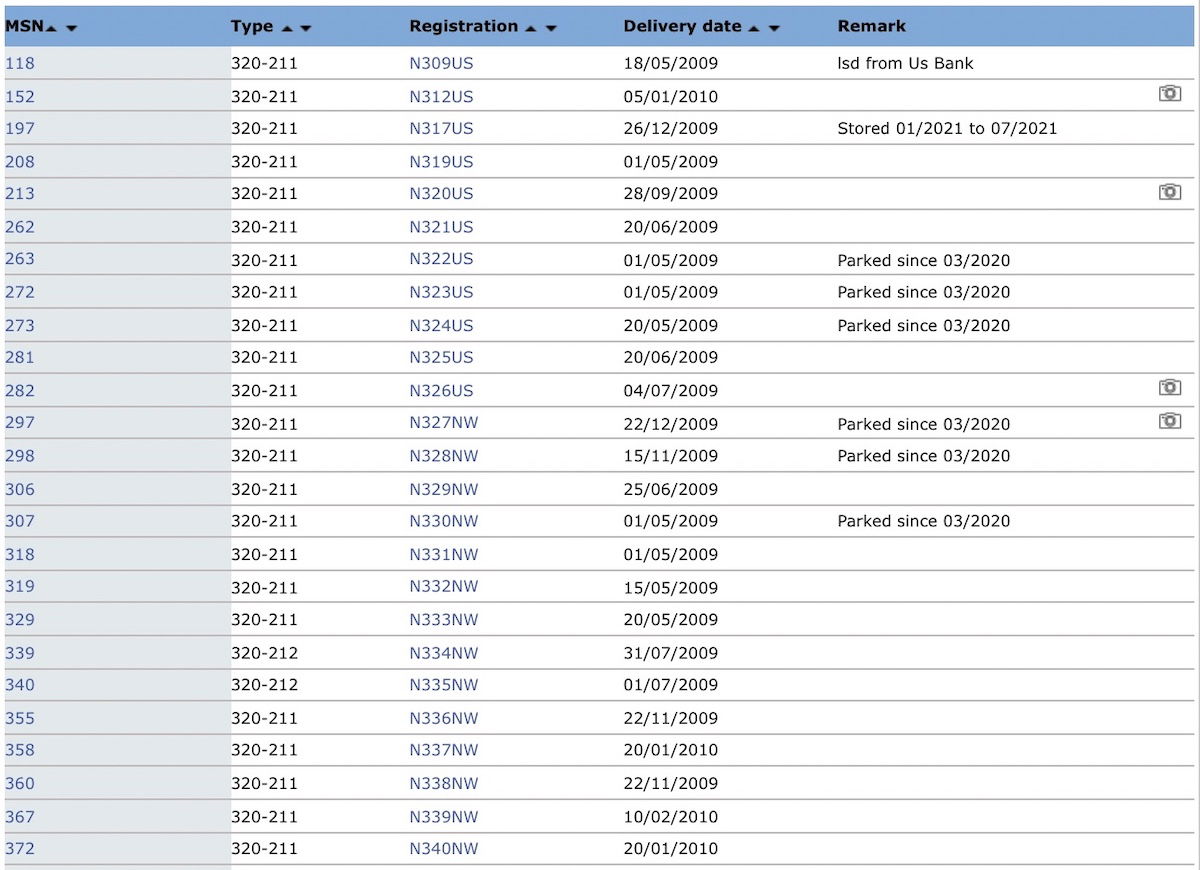Select delivery date 22/12/2009
This screenshot has height=870, width=1200.
tap(670, 423)
